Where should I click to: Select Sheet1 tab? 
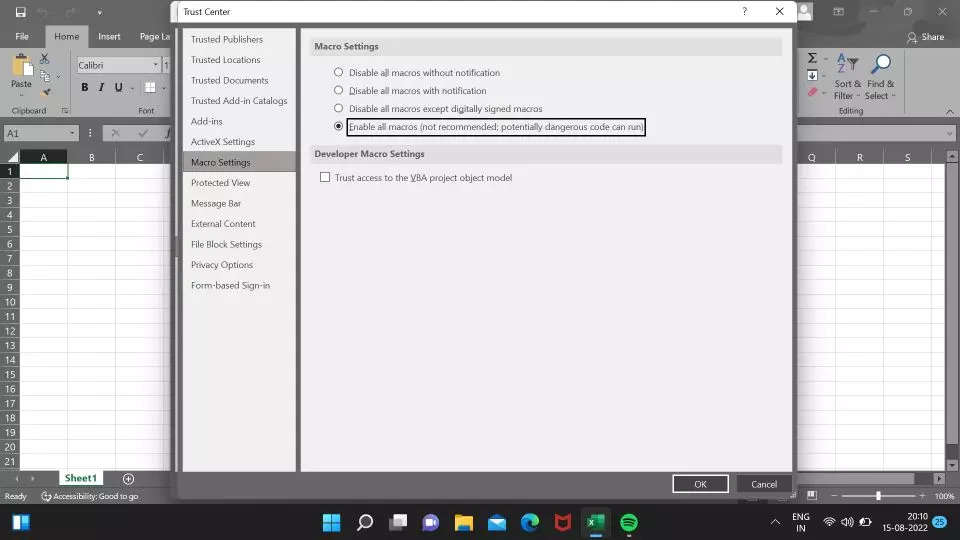(x=81, y=478)
